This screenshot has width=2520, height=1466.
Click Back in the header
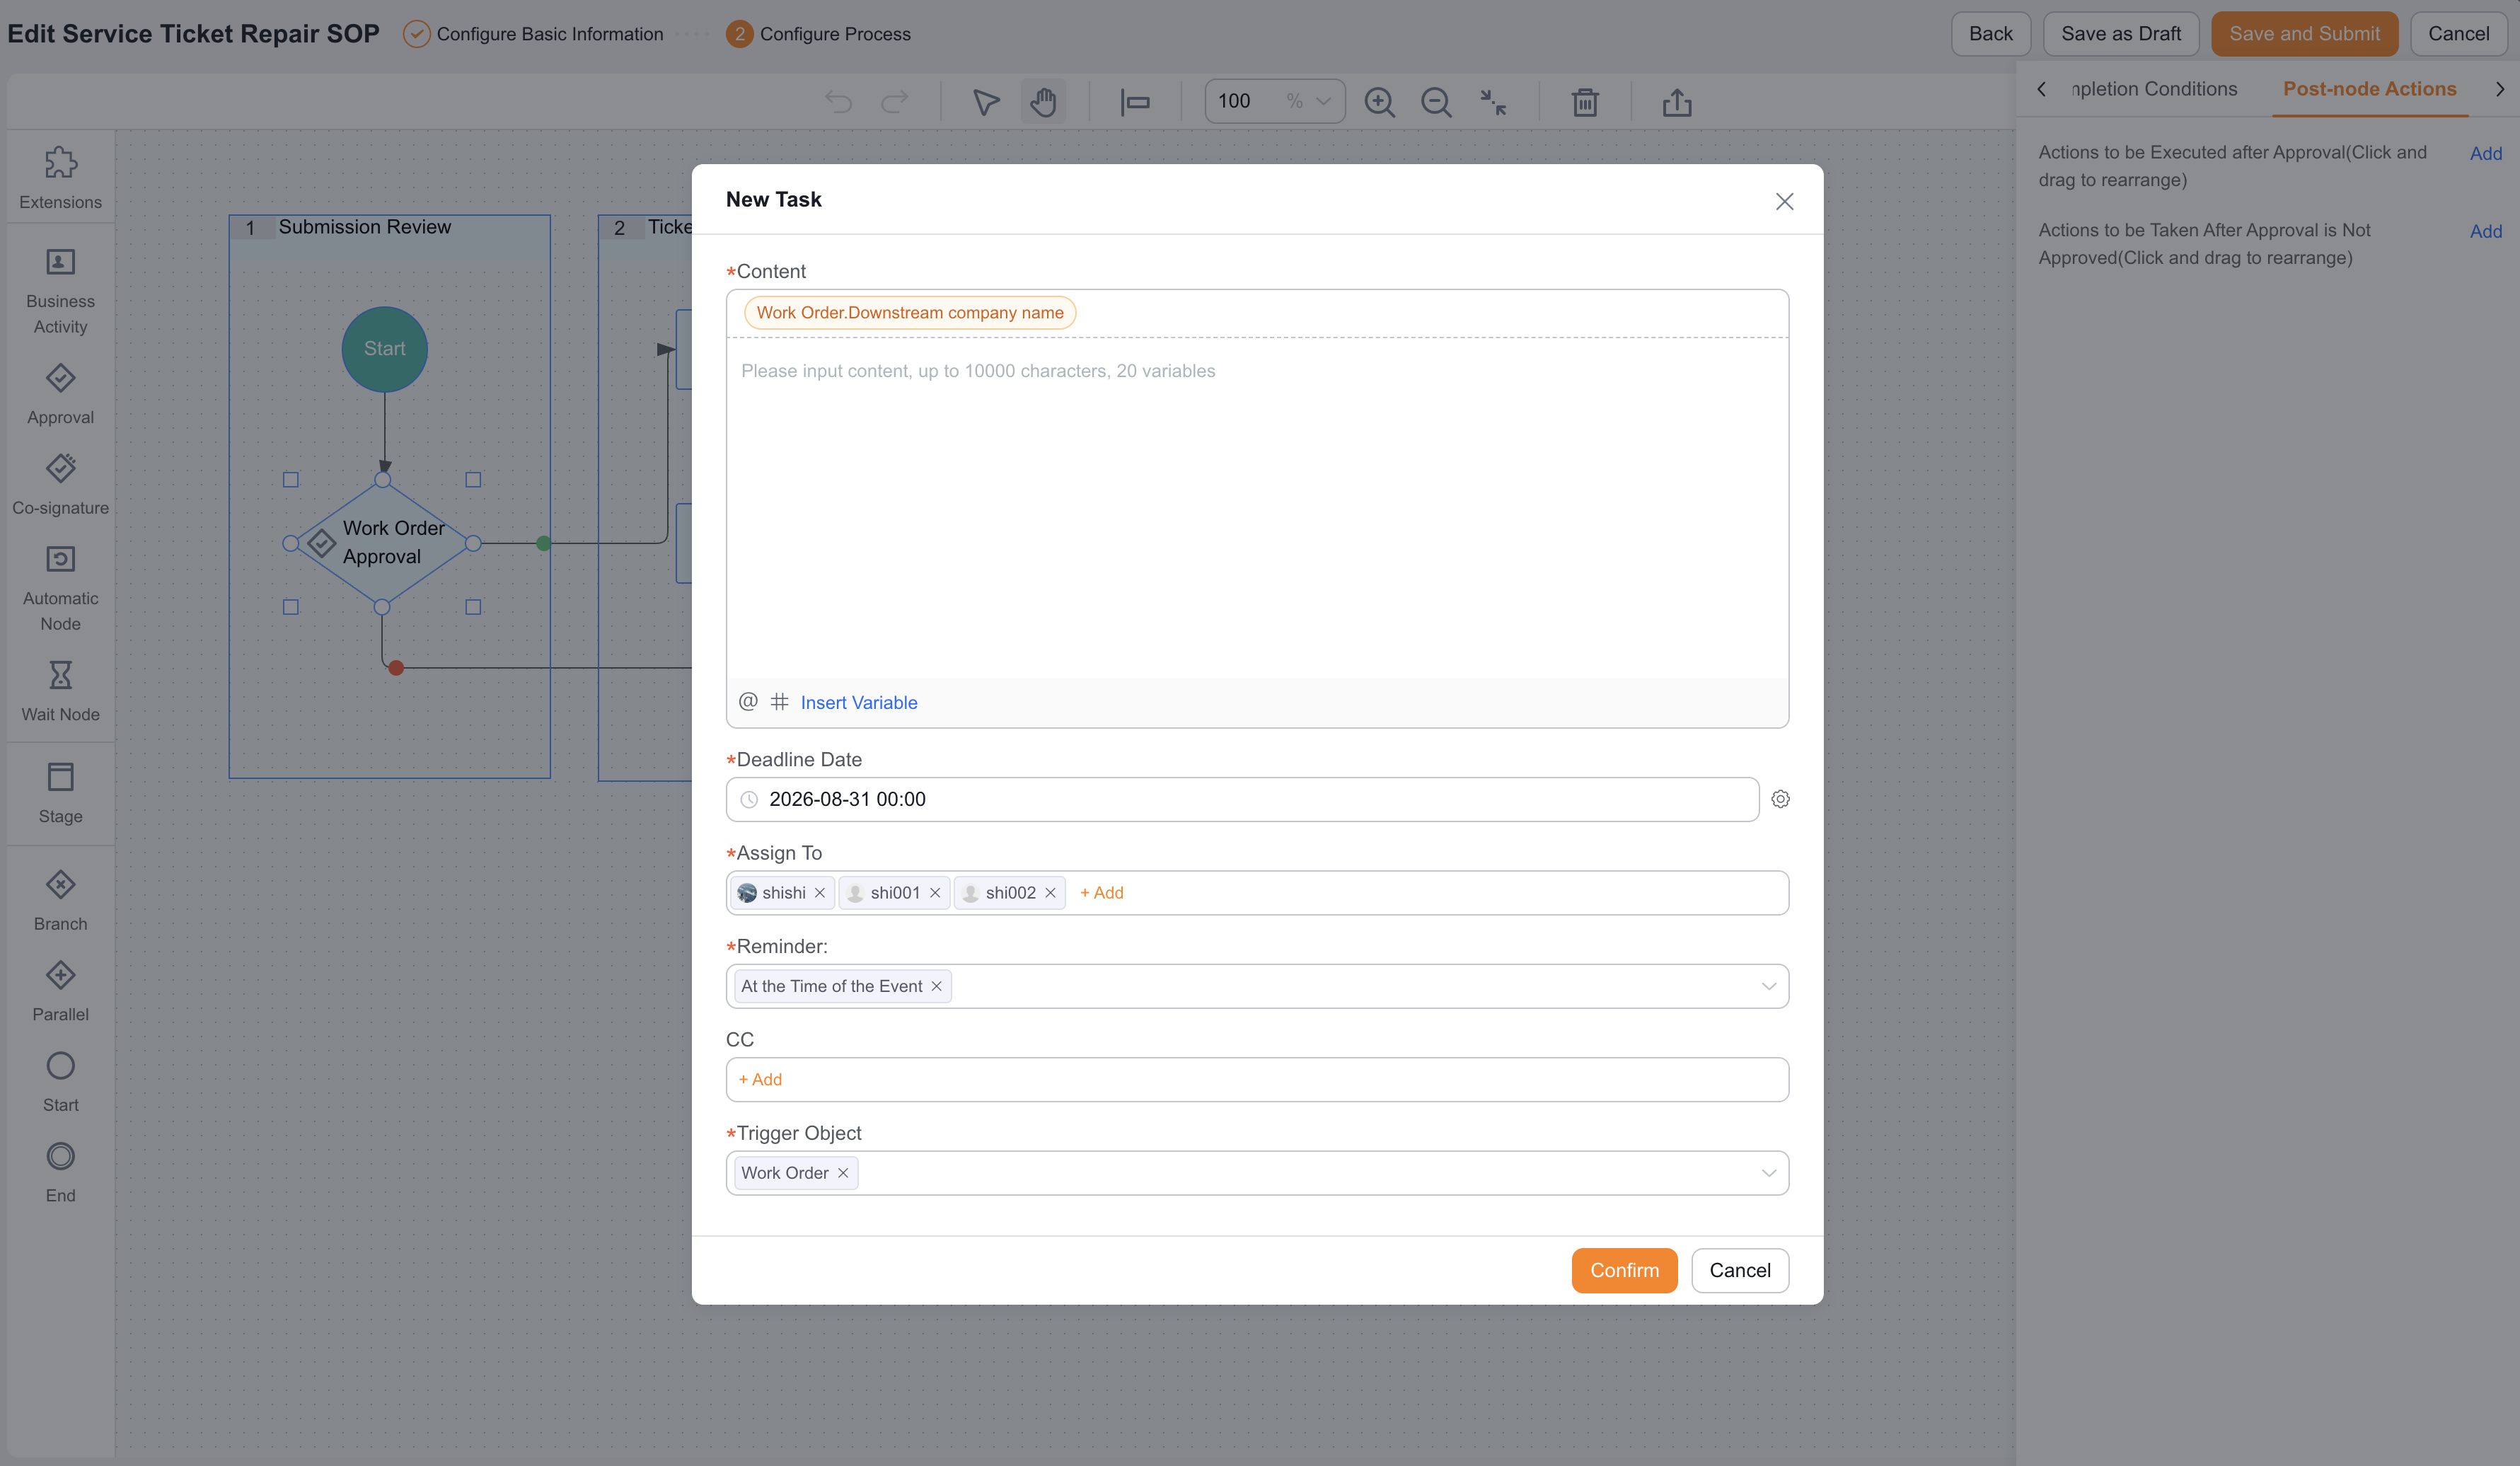point(1990,34)
